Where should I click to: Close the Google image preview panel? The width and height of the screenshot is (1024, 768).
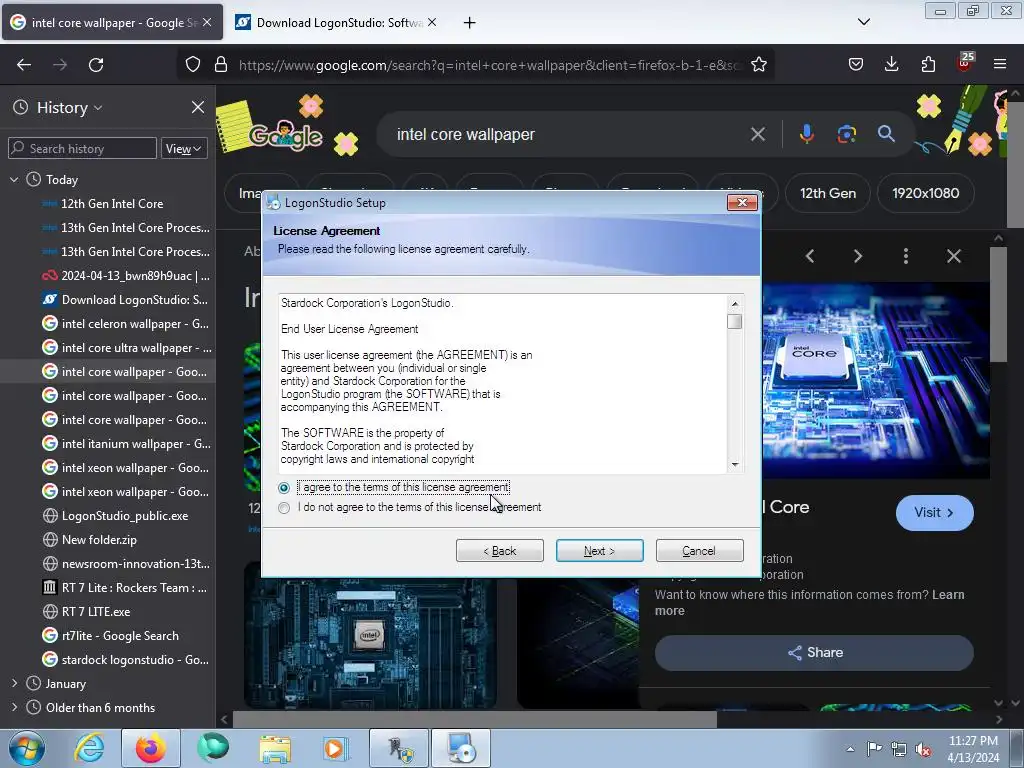[954, 256]
